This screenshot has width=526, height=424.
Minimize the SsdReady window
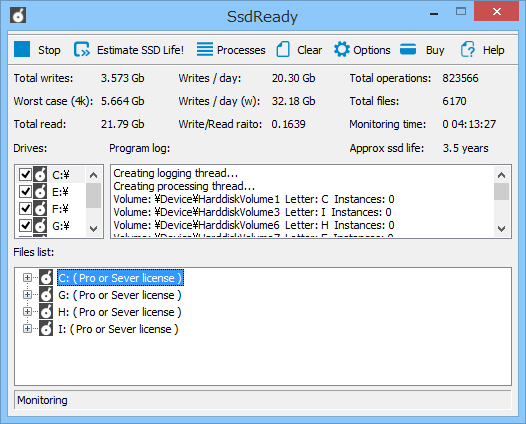[434, 13]
